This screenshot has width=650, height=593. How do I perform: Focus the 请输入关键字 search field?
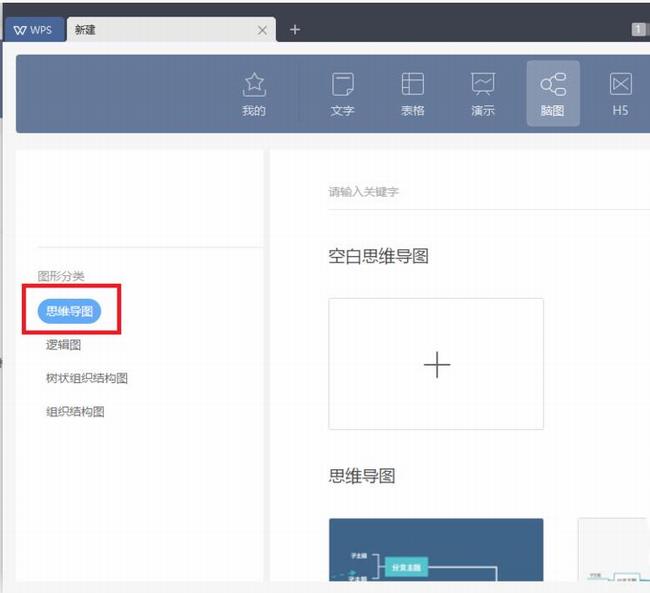(x=489, y=192)
